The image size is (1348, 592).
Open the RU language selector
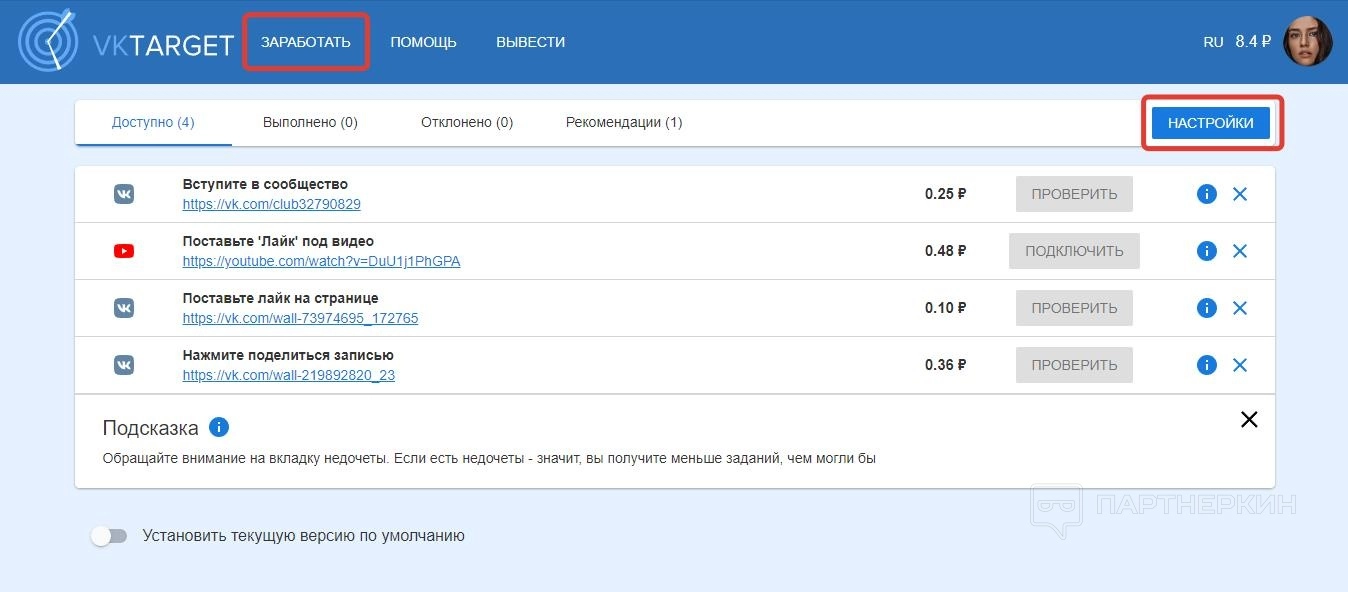(x=1213, y=42)
